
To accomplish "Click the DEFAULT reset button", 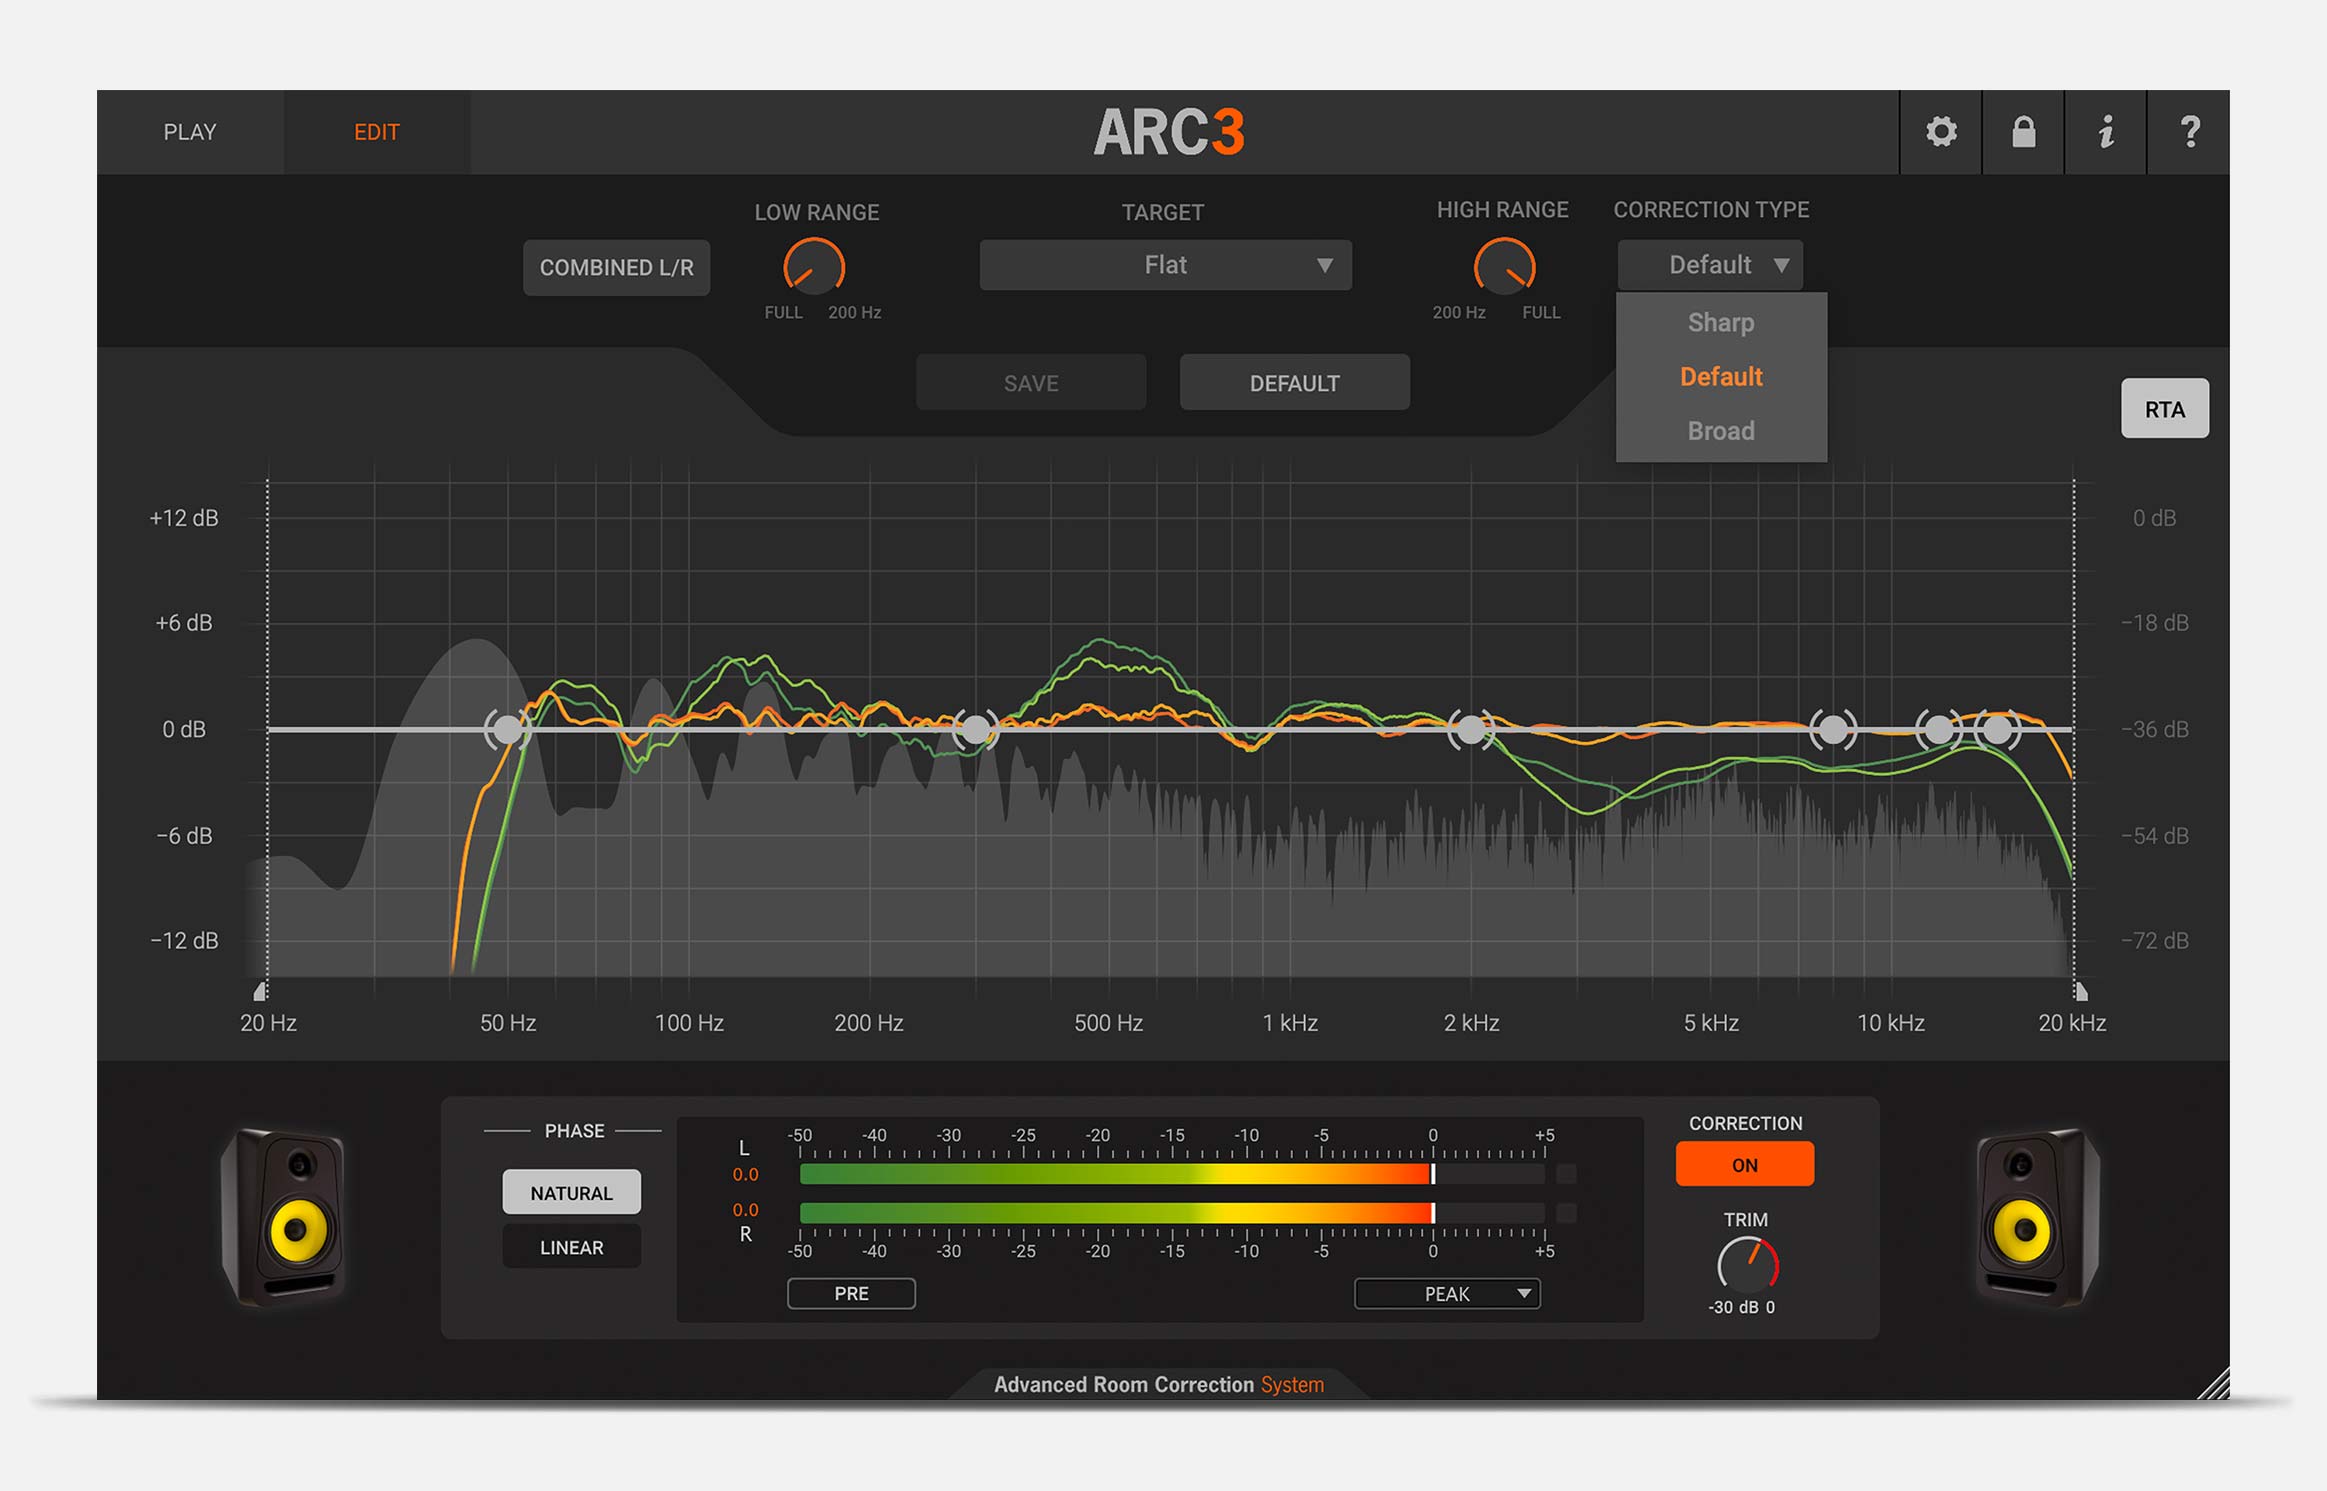I will click(1295, 382).
